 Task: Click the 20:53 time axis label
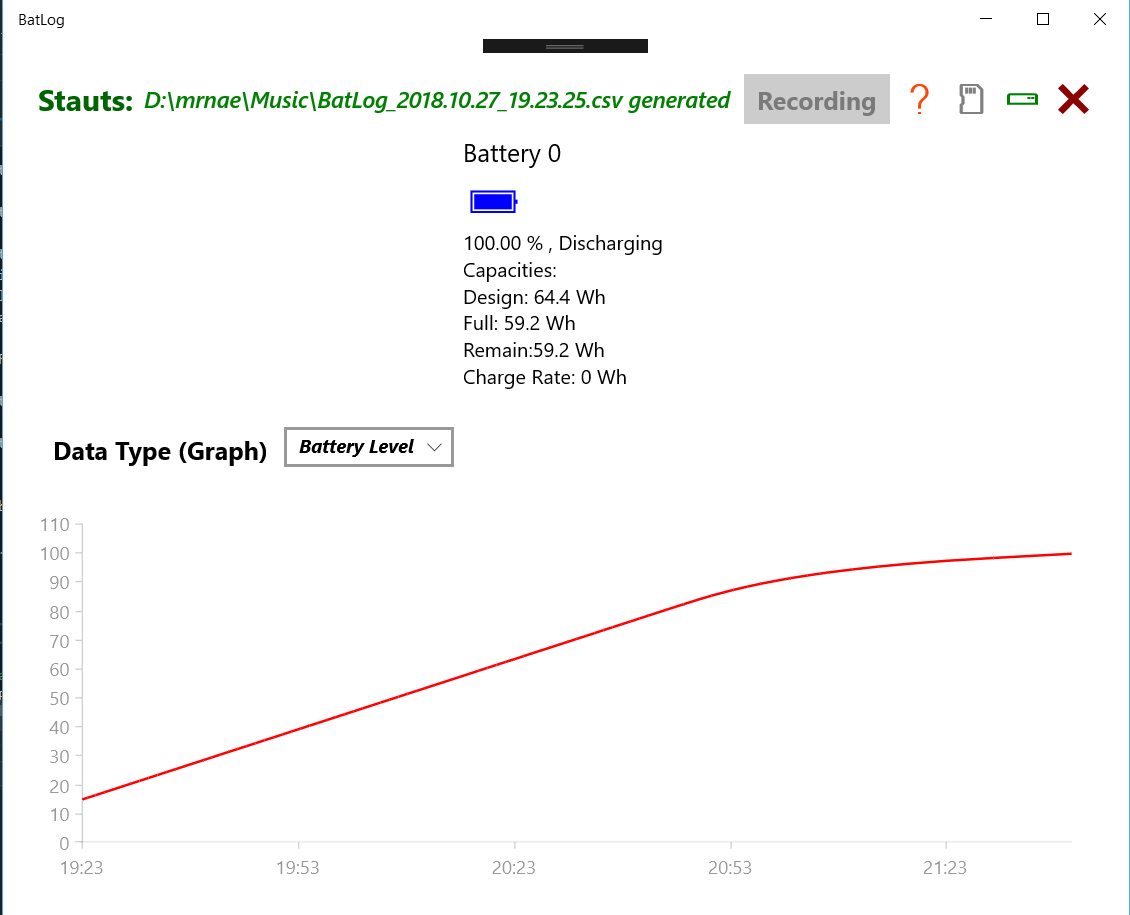click(x=730, y=868)
